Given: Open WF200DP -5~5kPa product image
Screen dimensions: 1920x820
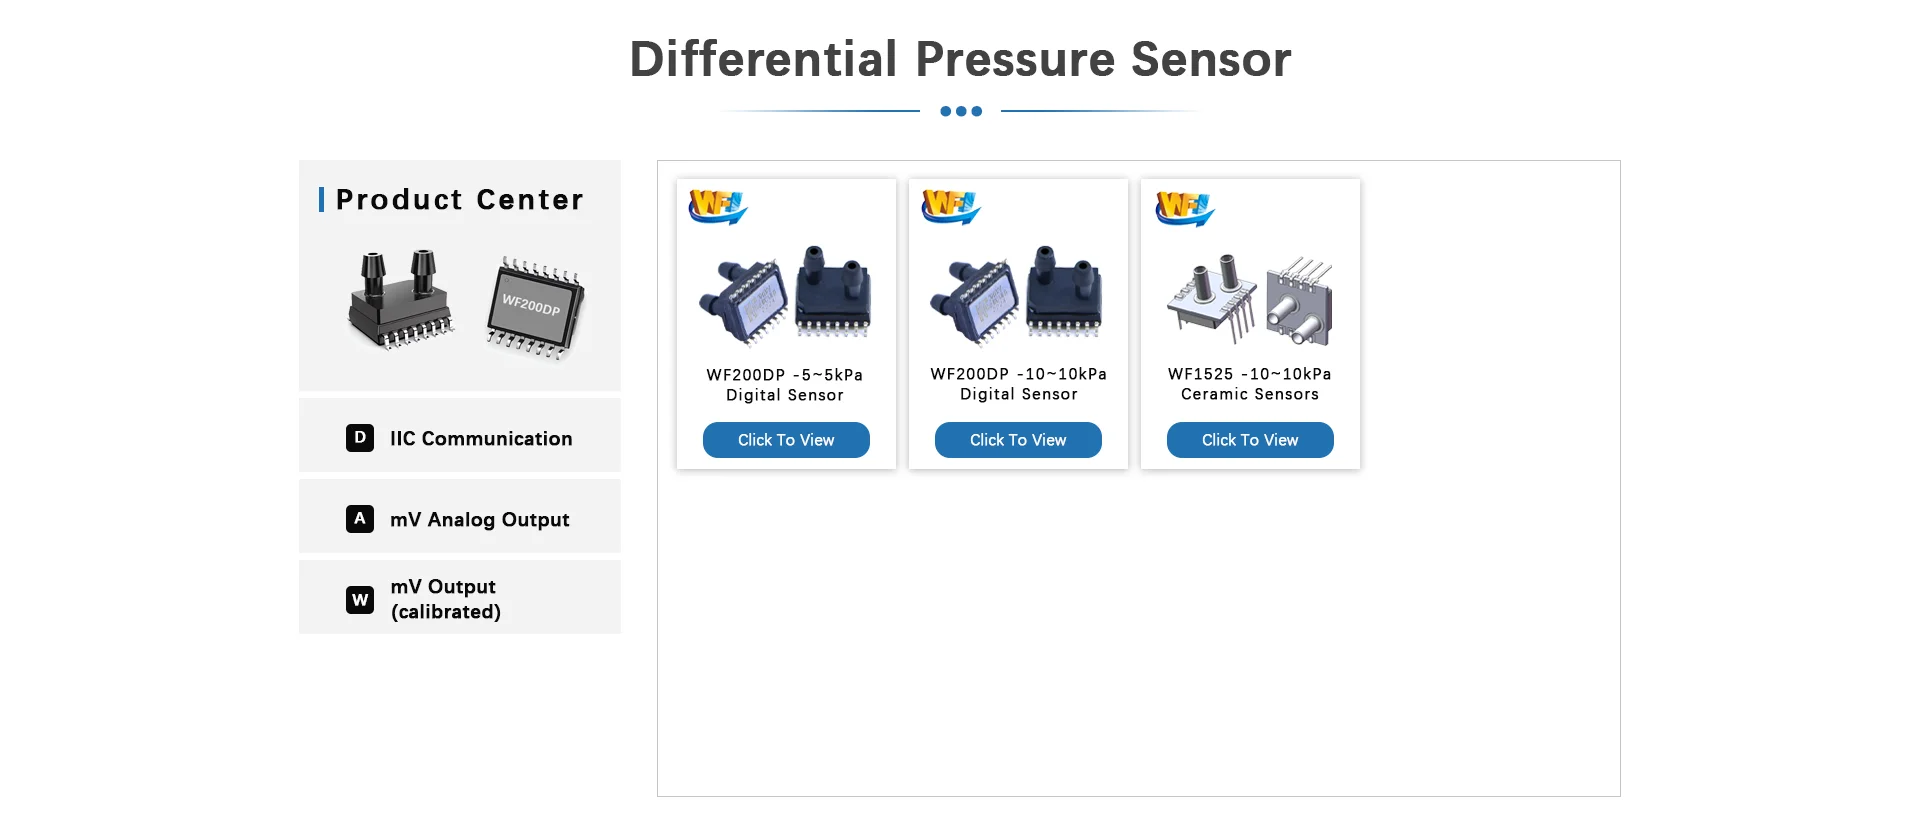Looking at the screenshot, I should pyautogui.click(x=786, y=295).
